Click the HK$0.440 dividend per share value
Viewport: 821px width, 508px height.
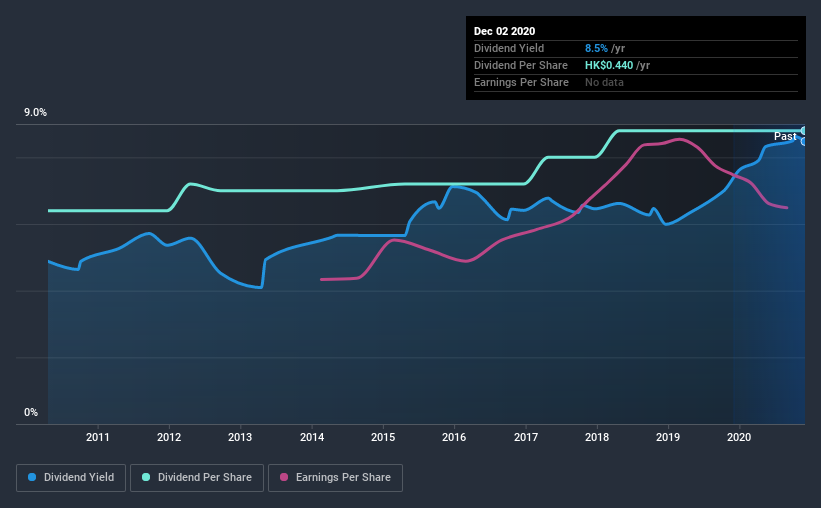pyautogui.click(x=608, y=65)
